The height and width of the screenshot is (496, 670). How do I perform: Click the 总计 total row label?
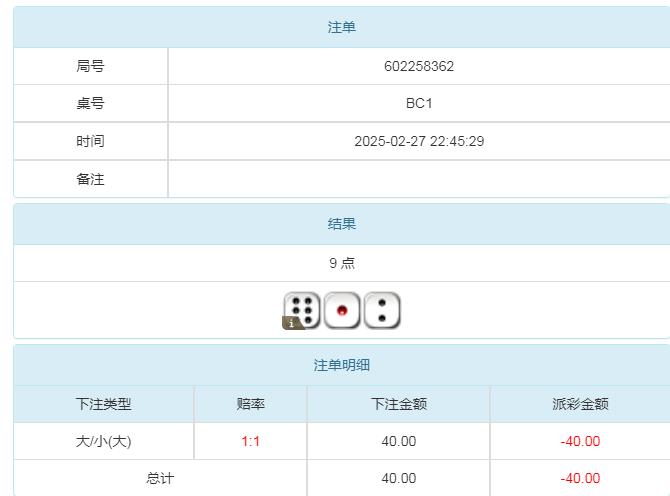click(160, 478)
